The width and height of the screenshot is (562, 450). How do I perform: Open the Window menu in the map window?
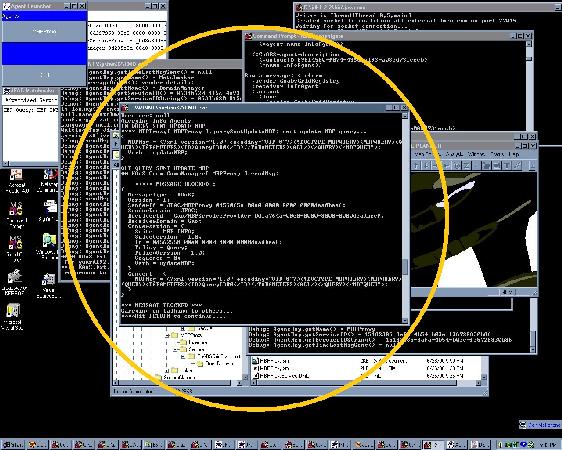(477, 154)
